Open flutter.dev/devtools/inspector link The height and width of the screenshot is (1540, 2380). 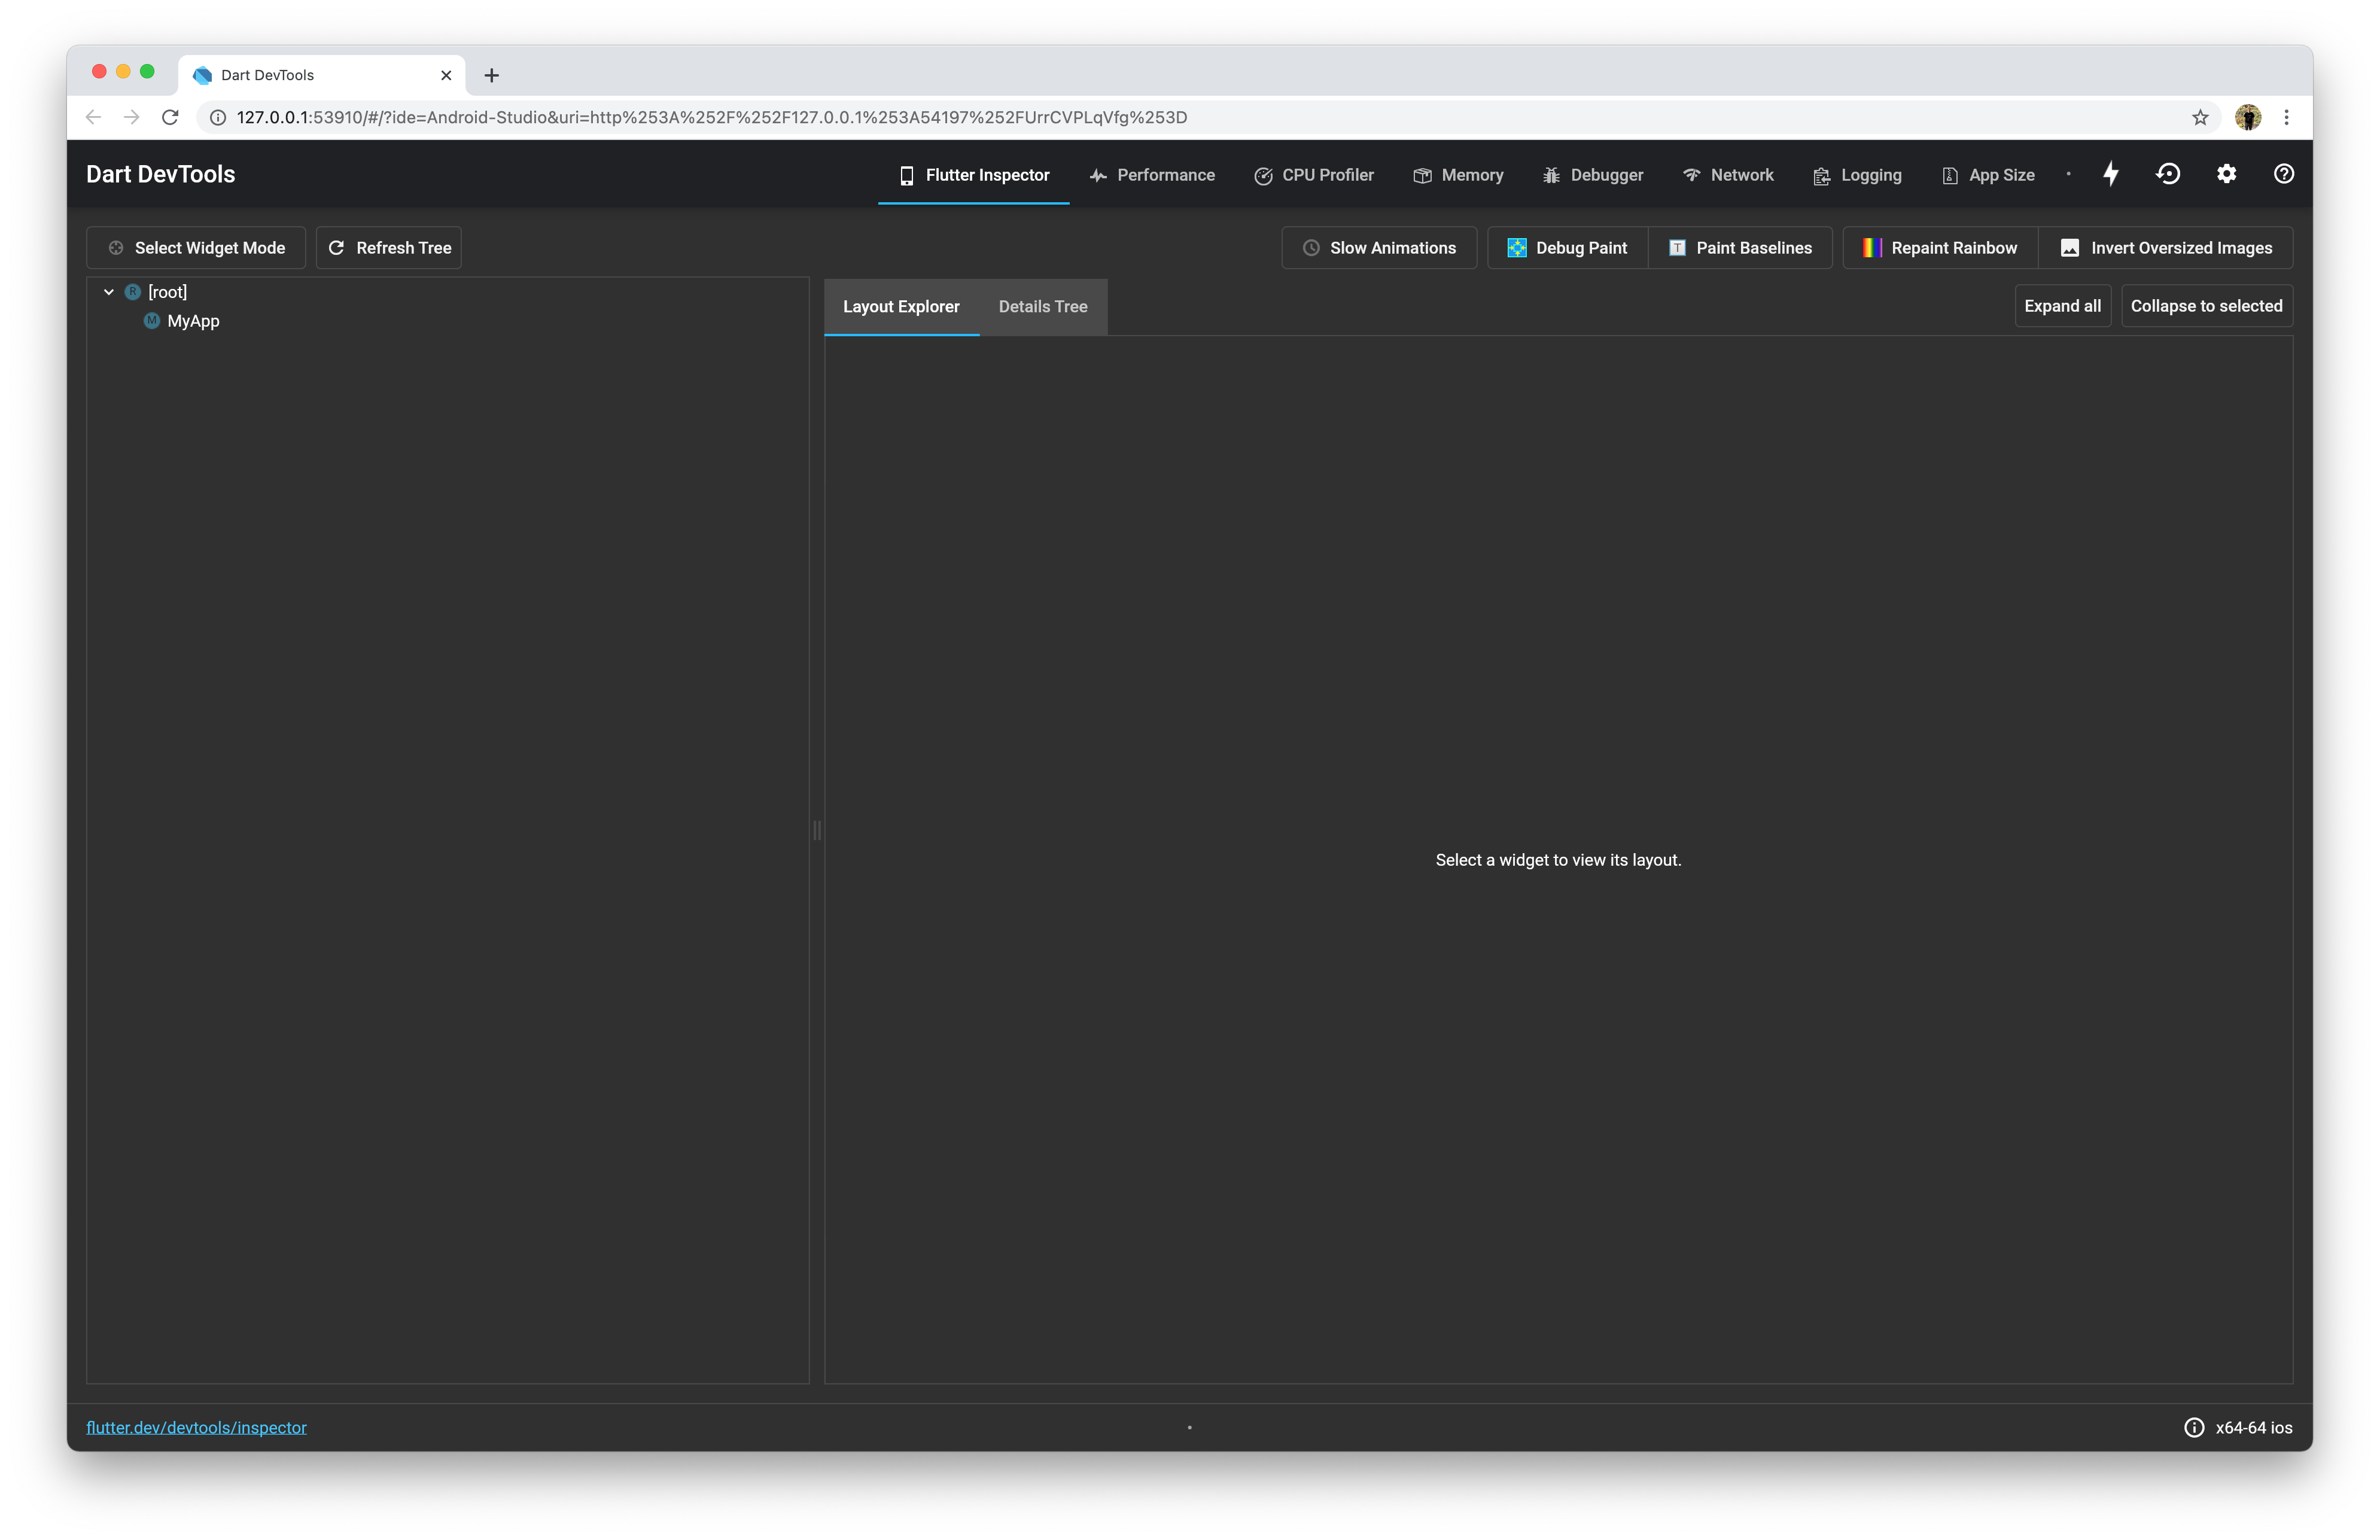pos(196,1427)
